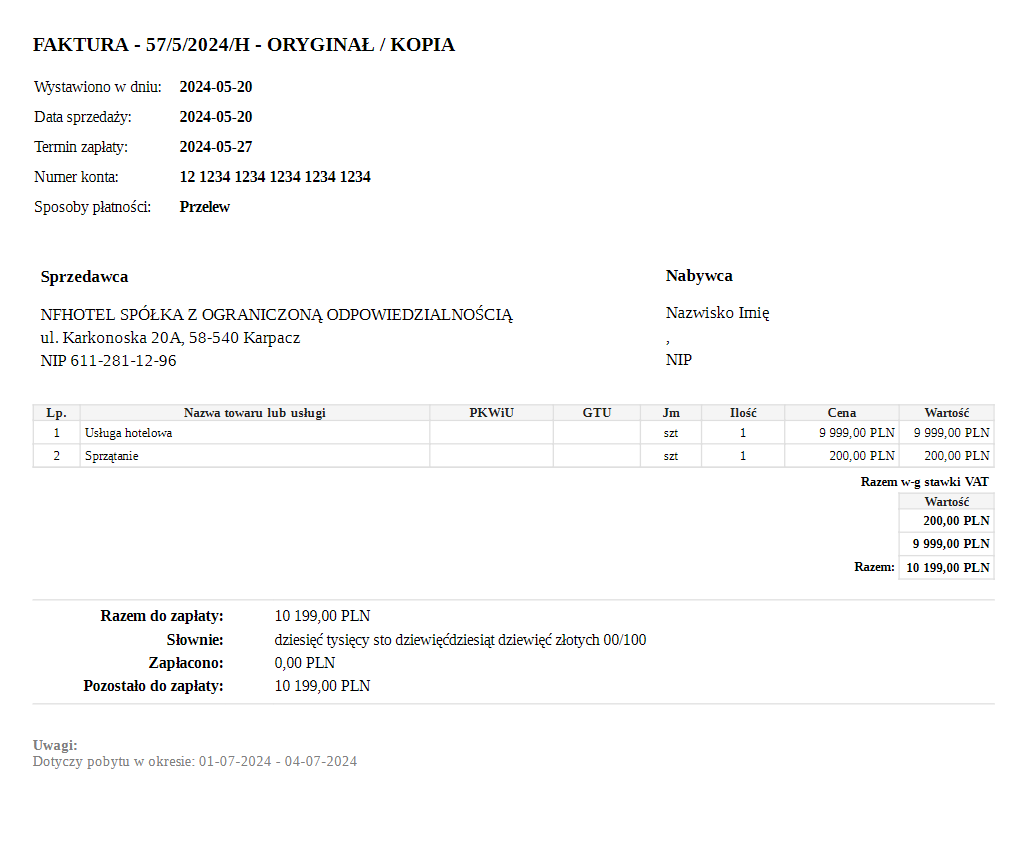Click the PKWiU column header

pos(491,412)
